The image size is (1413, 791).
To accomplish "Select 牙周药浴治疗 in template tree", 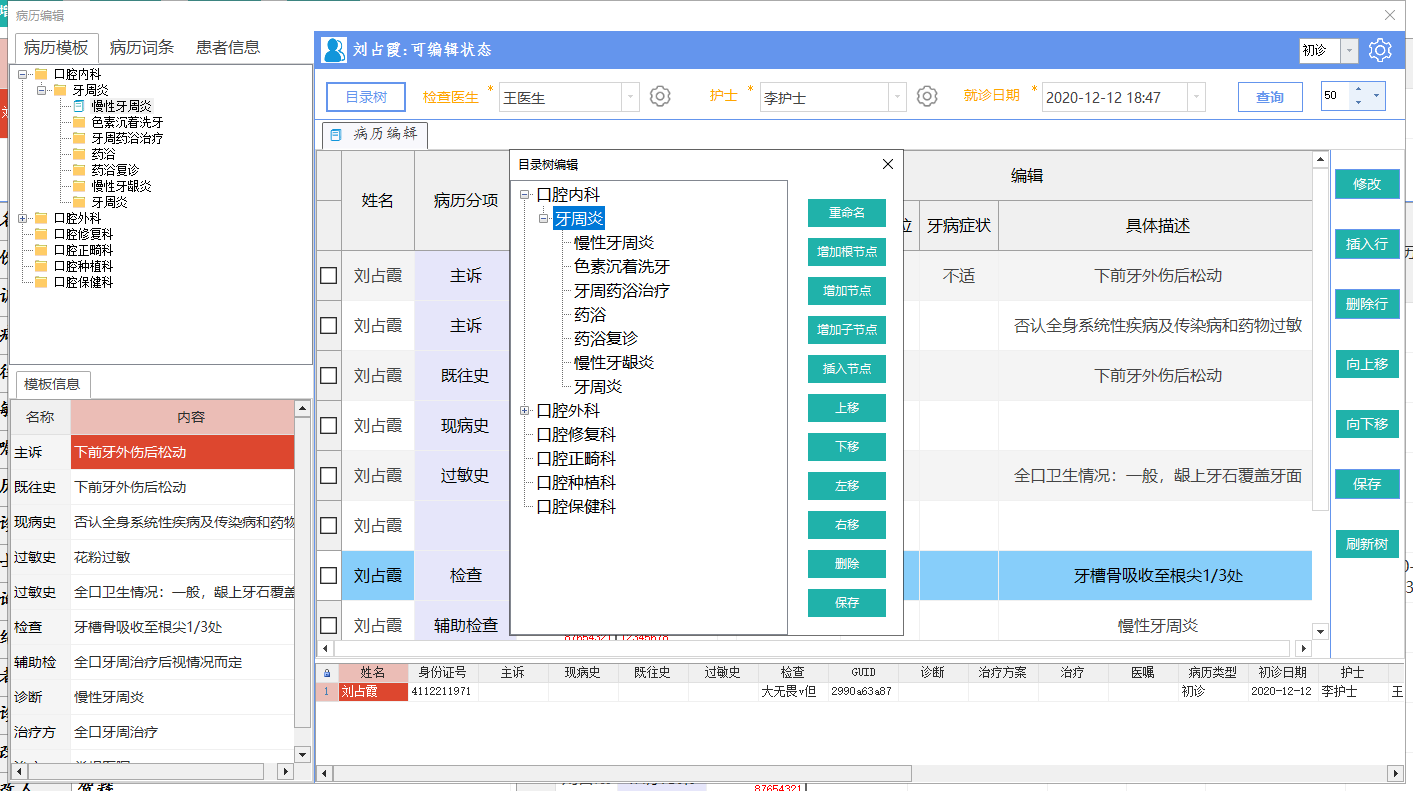I will 127,138.
